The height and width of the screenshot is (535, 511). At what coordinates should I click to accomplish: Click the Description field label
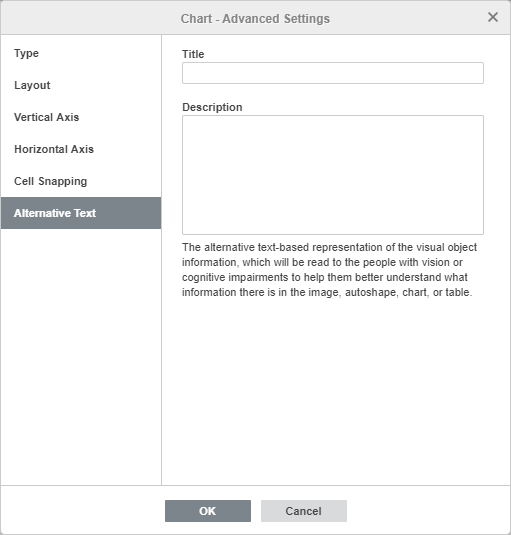pyautogui.click(x=212, y=107)
